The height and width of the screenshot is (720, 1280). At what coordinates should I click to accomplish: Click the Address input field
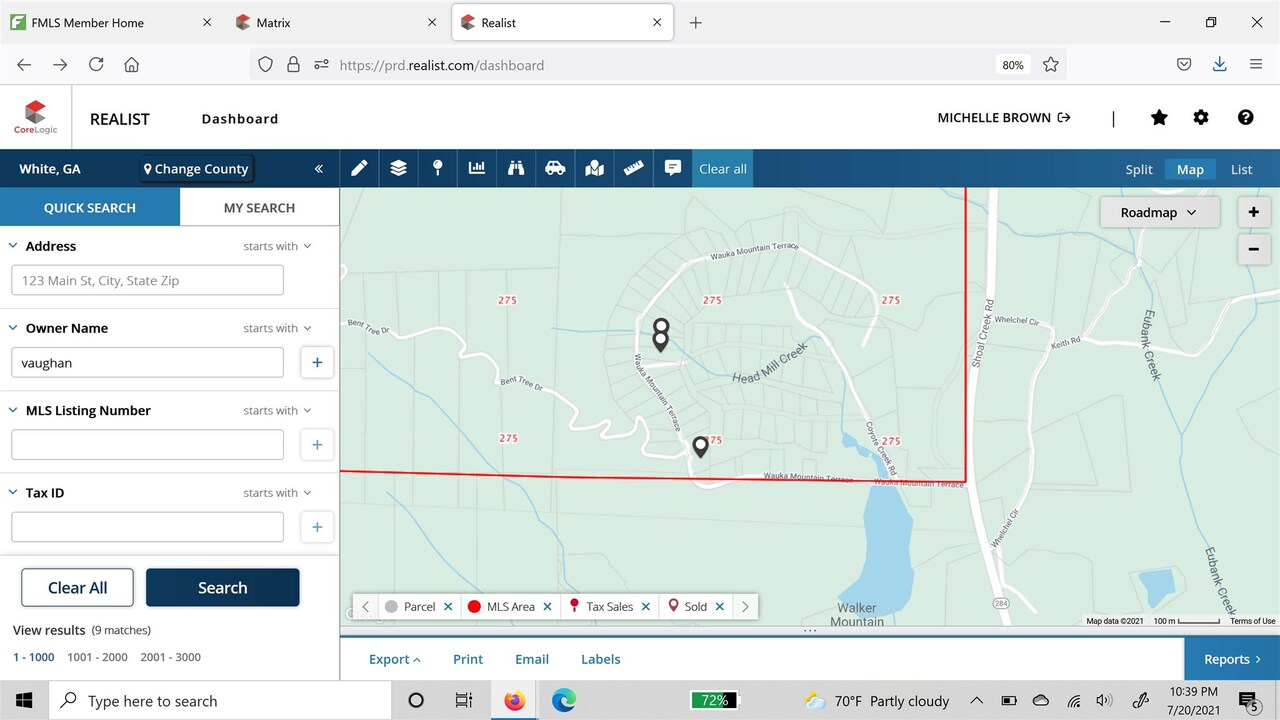tap(147, 281)
